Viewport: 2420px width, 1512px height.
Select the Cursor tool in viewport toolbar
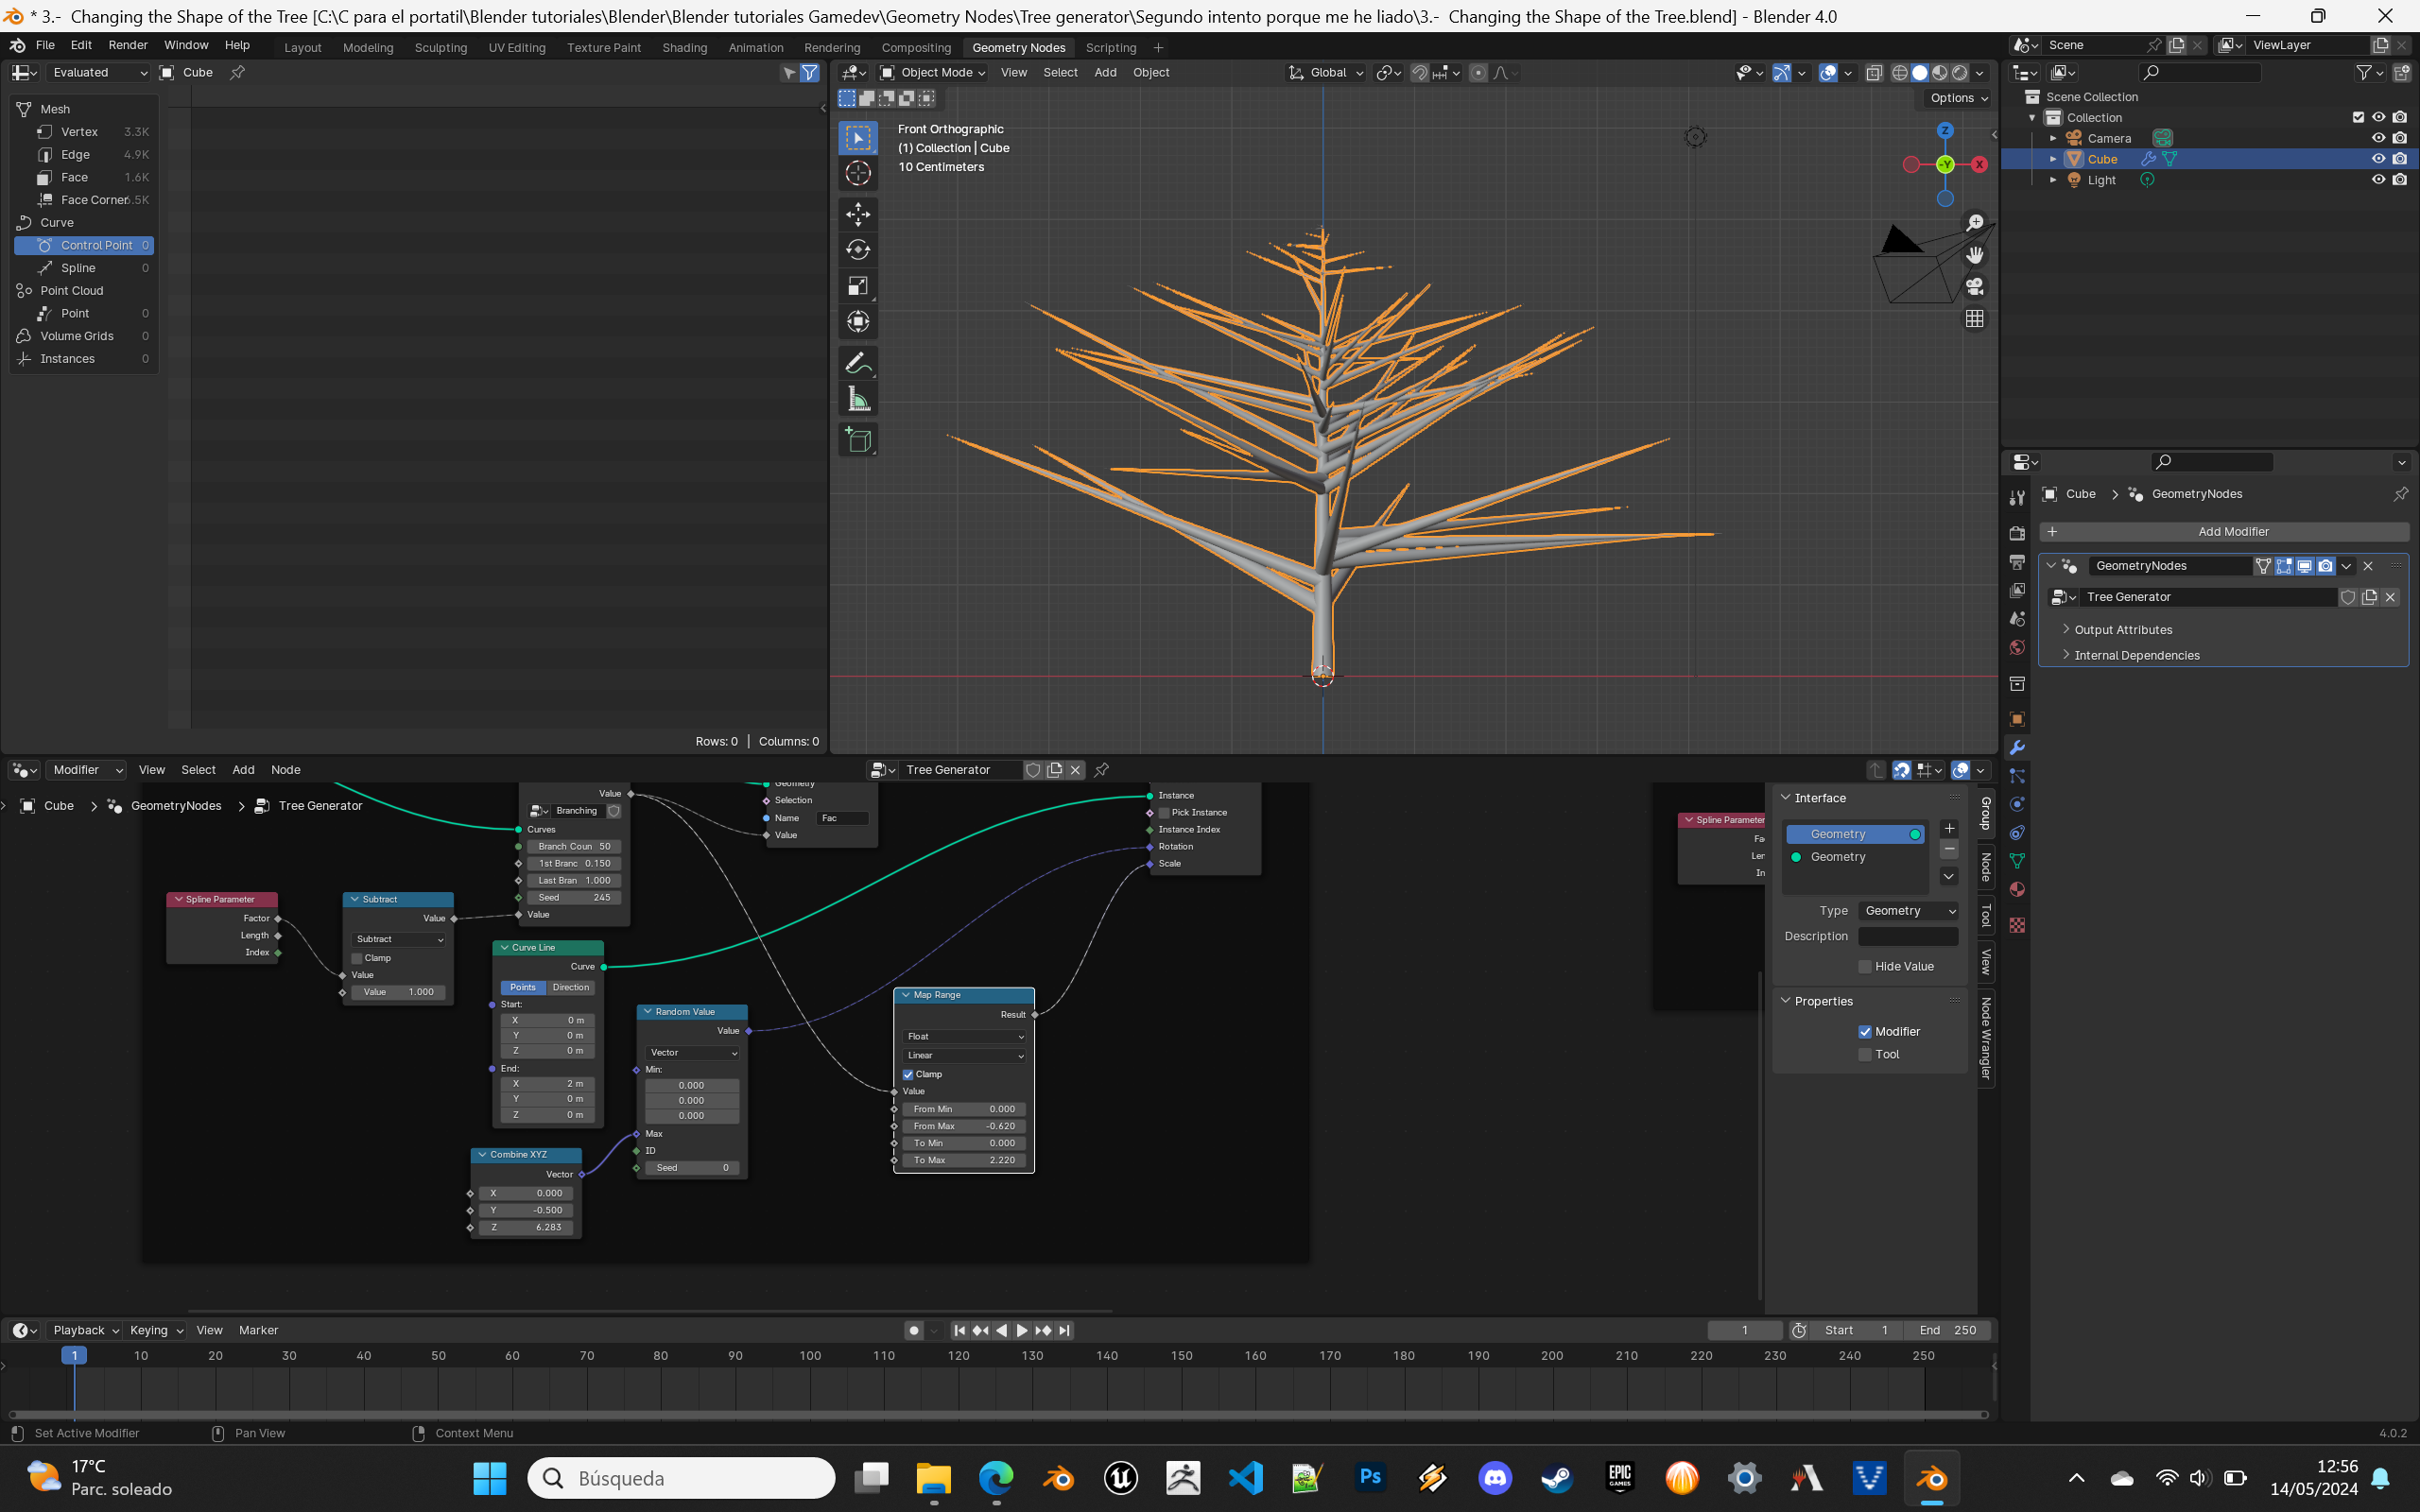coord(858,173)
